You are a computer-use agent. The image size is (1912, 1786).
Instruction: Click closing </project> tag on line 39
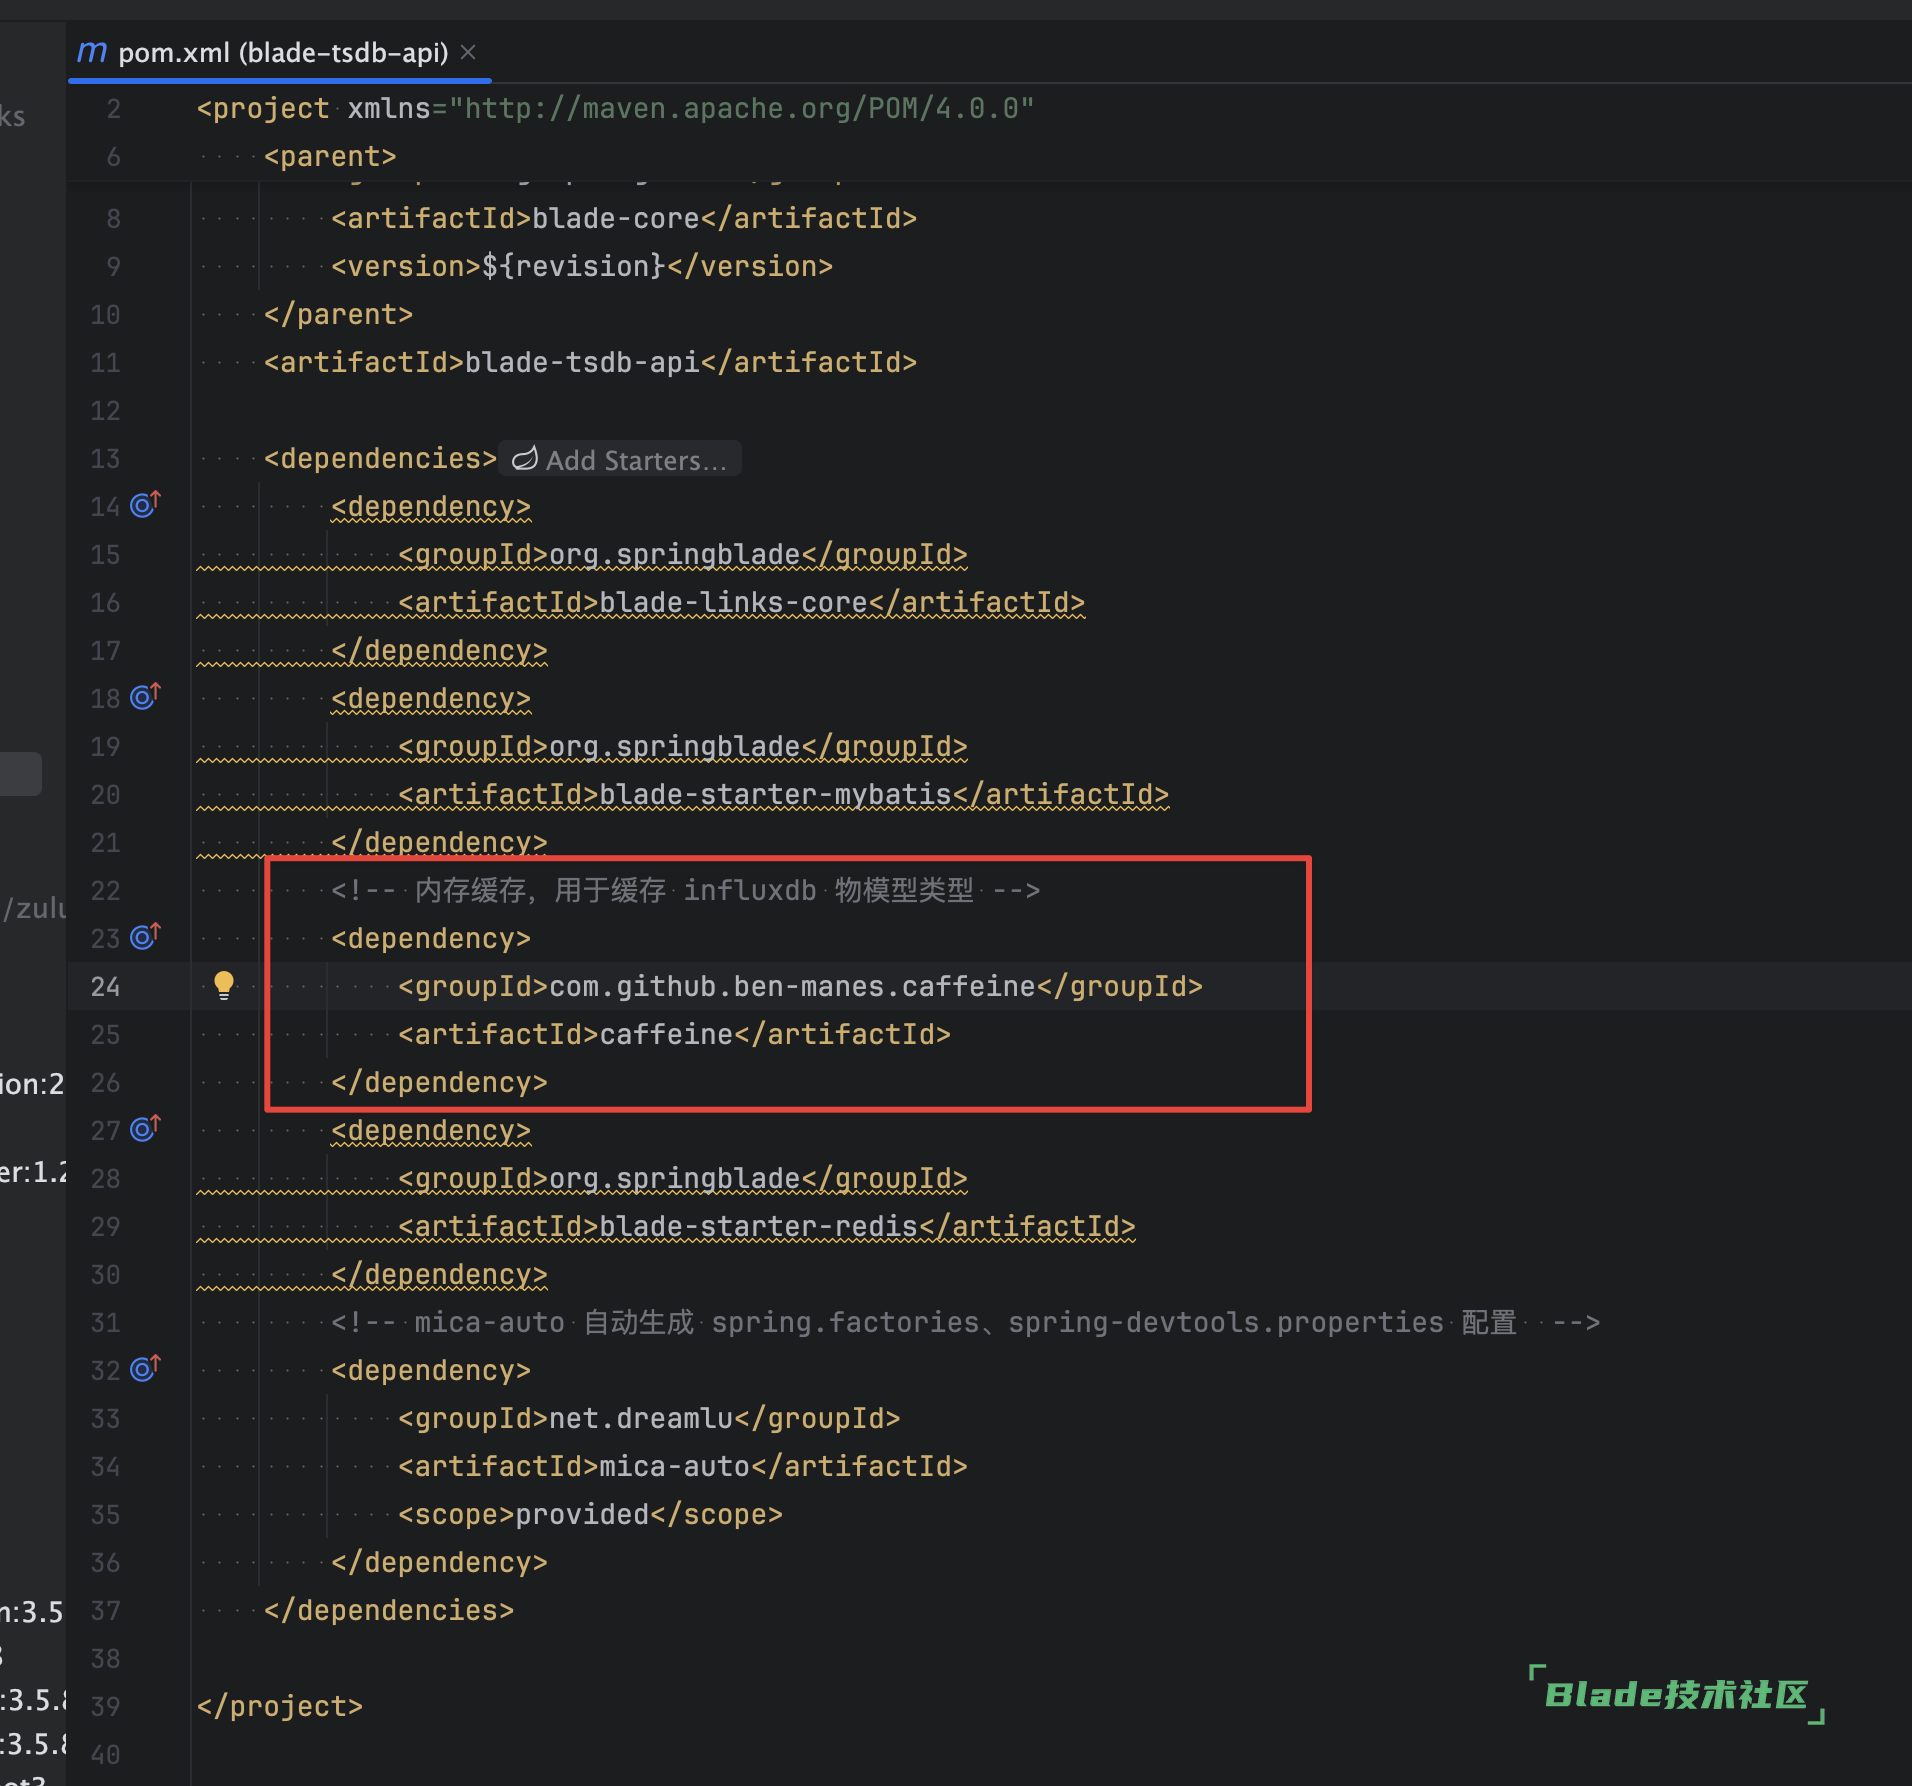(x=280, y=1706)
